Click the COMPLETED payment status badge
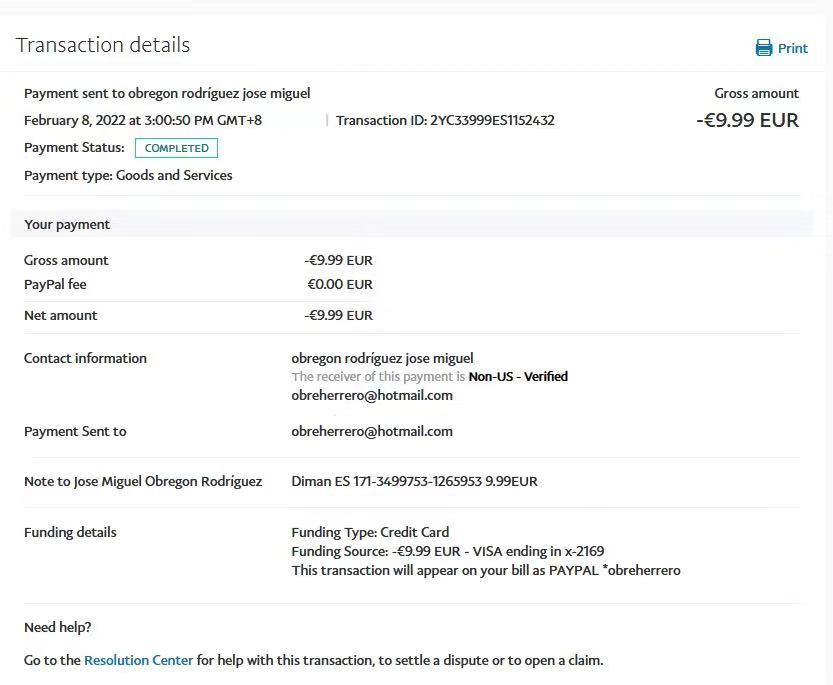 [x=176, y=148]
